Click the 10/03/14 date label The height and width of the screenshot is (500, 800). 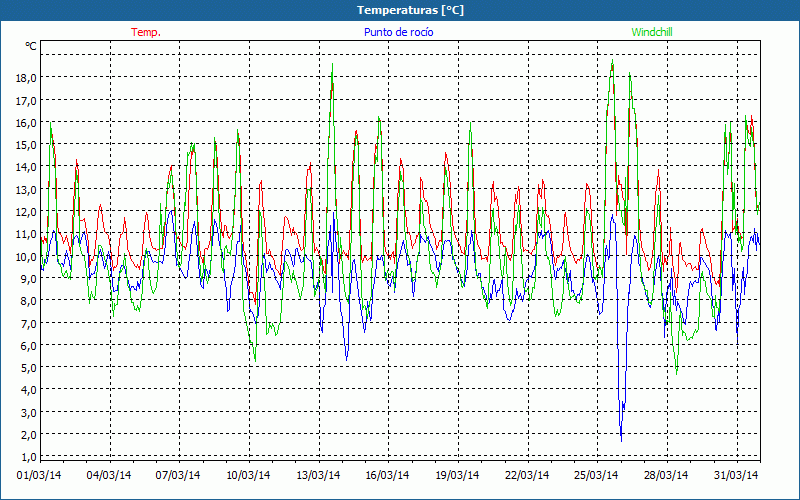(x=248, y=475)
